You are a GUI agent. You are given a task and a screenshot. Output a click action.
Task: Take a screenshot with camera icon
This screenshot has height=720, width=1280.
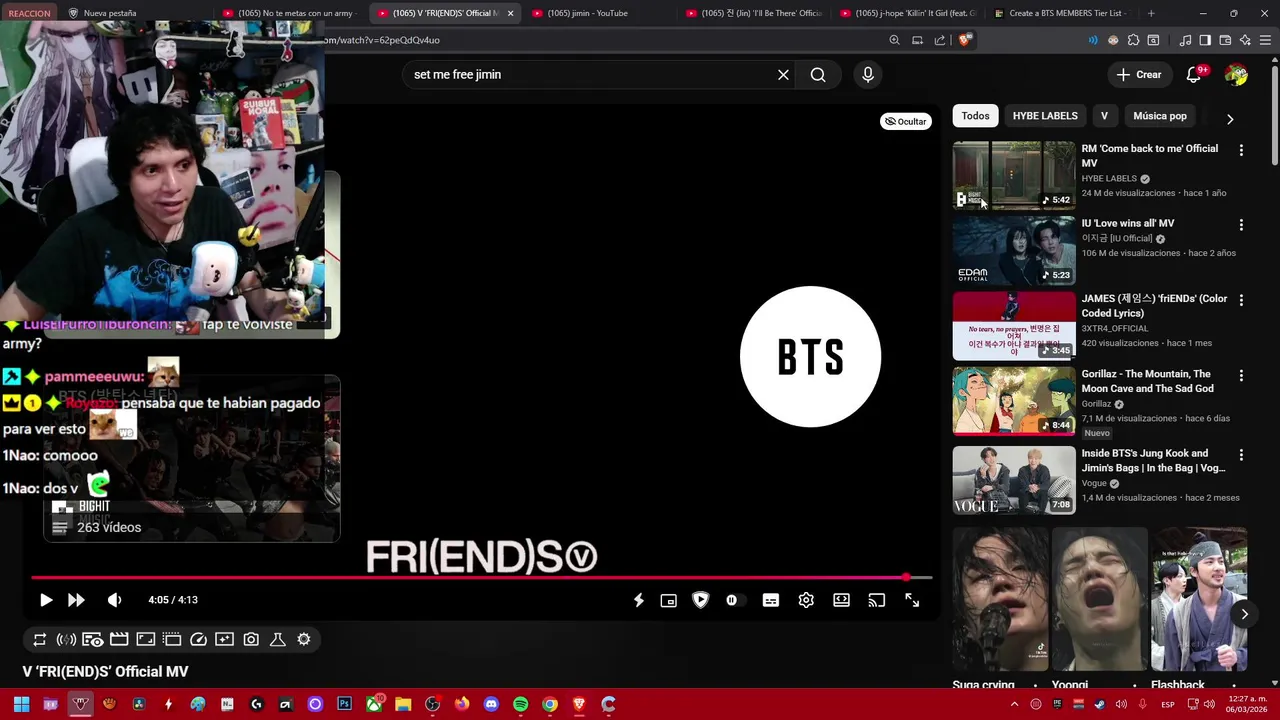click(x=251, y=639)
